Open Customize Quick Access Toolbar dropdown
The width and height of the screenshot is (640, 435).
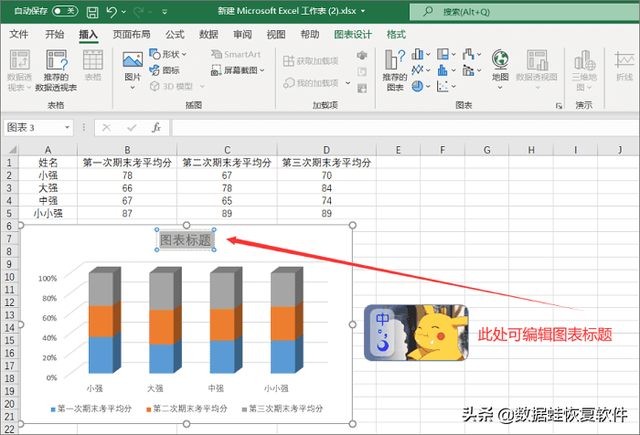[164, 12]
